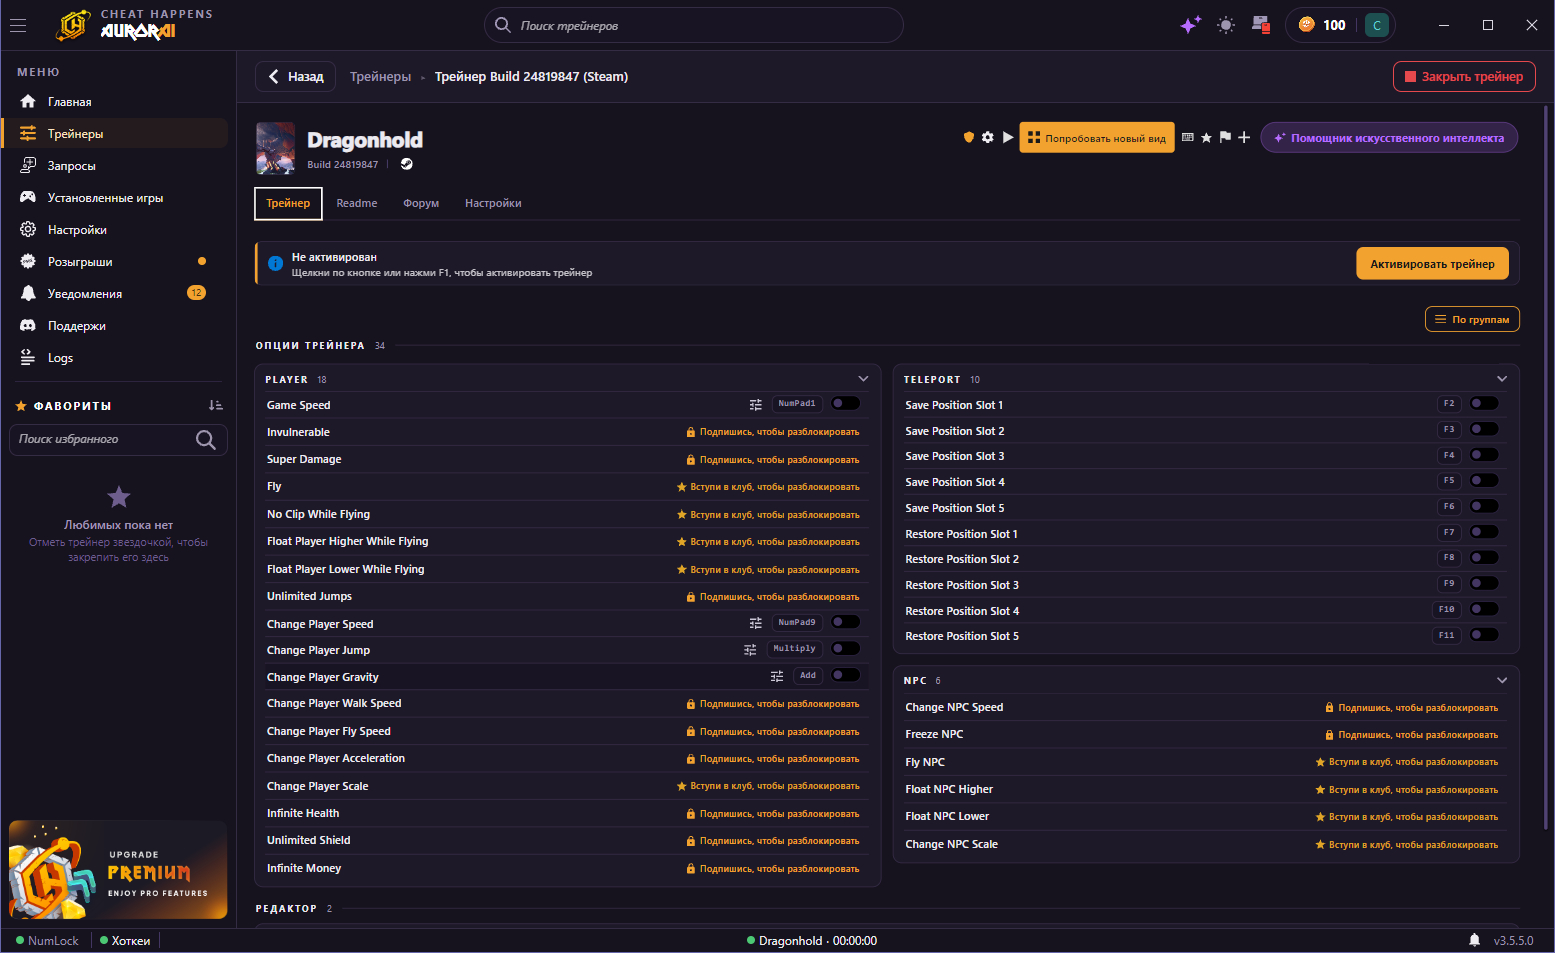Click the Dragonhold game cover thumbnail
The width and height of the screenshot is (1555, 953).
[275, 148]
